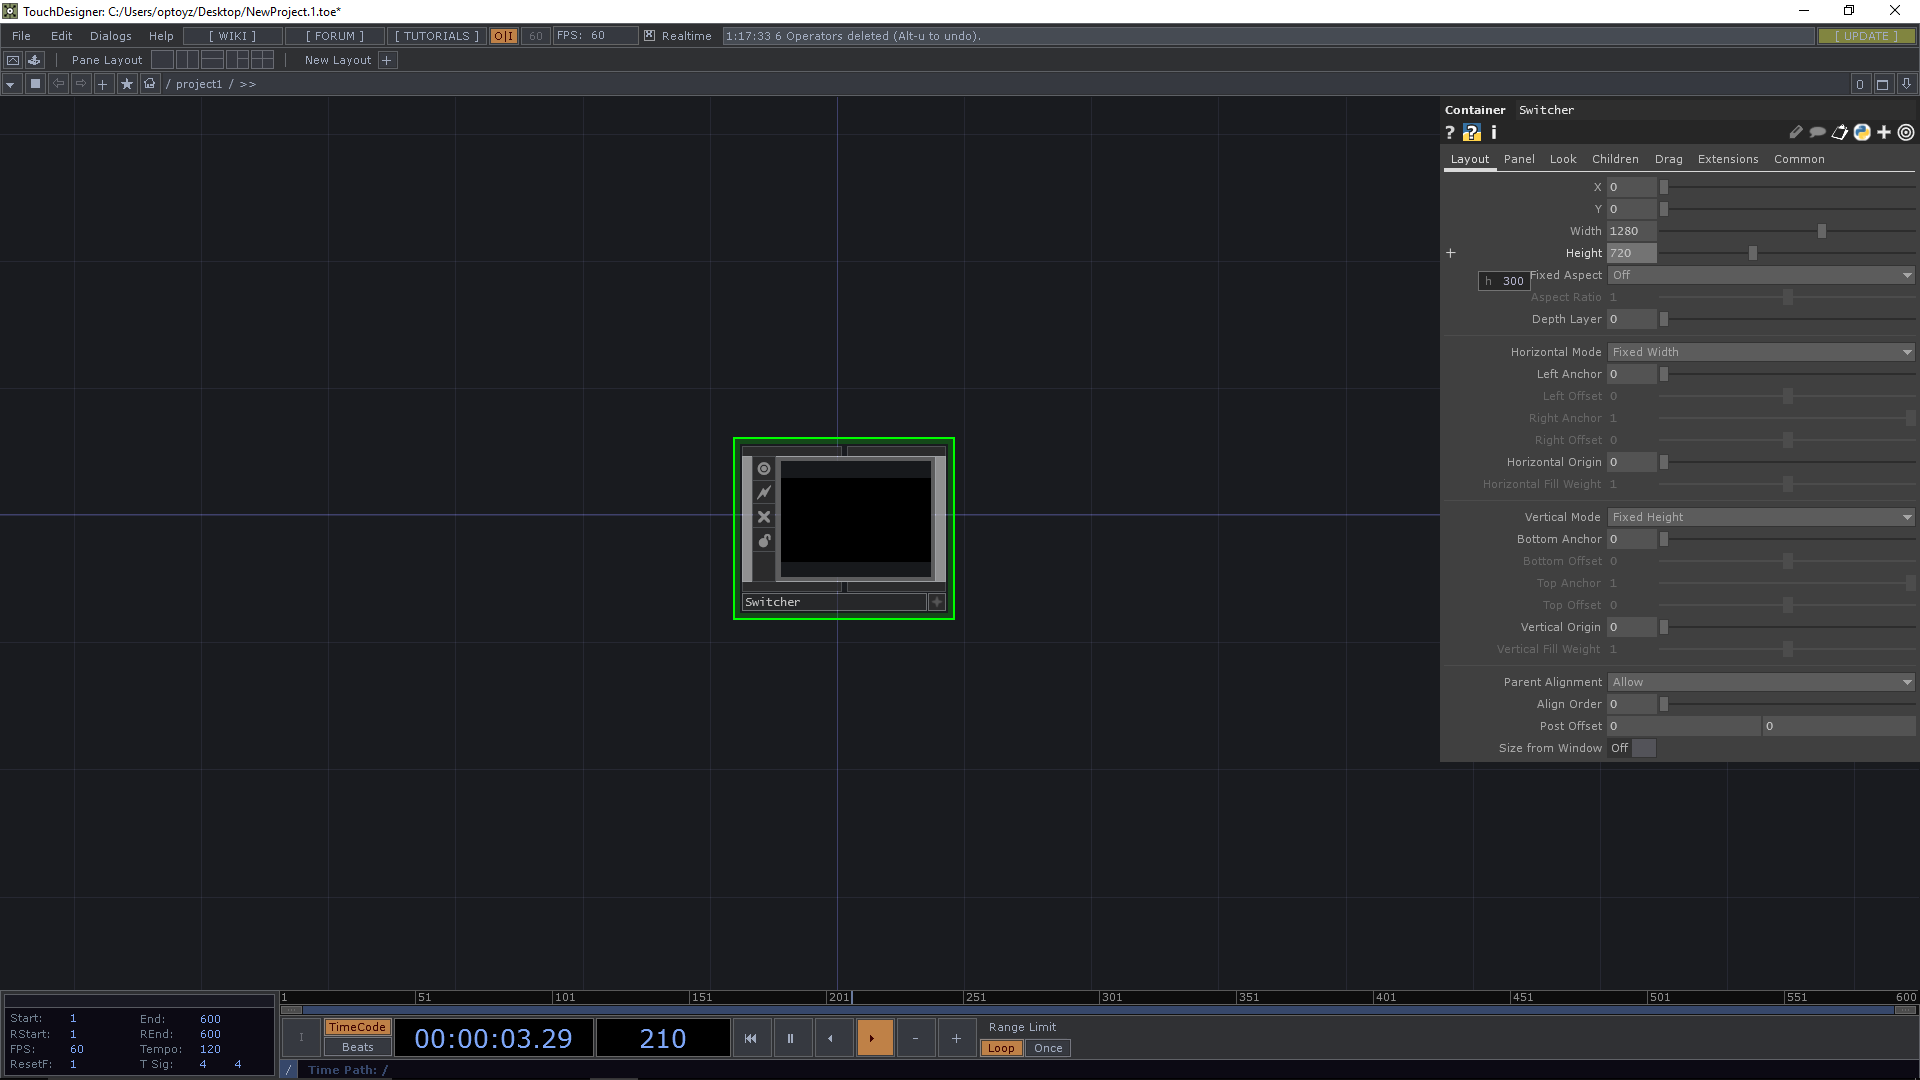Switch to the Children tab

[x=1615, y=159]
